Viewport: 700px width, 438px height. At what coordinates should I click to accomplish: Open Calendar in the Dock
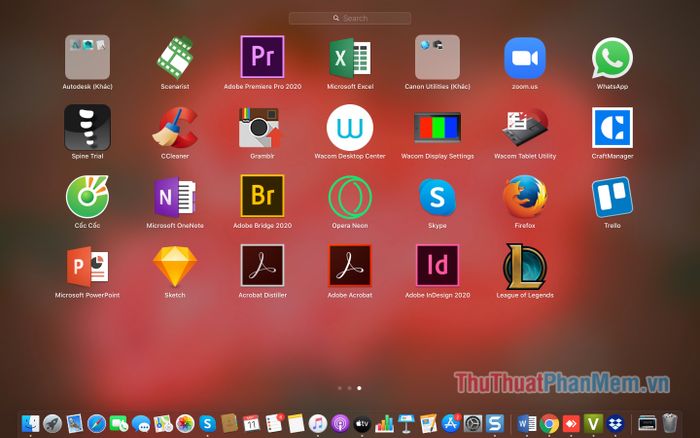(251, 423)
